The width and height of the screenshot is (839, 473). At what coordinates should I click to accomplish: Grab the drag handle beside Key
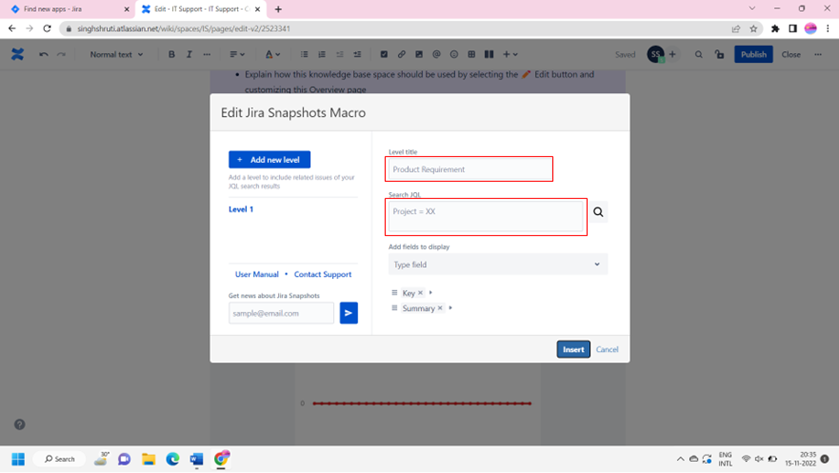pos(394,293)
